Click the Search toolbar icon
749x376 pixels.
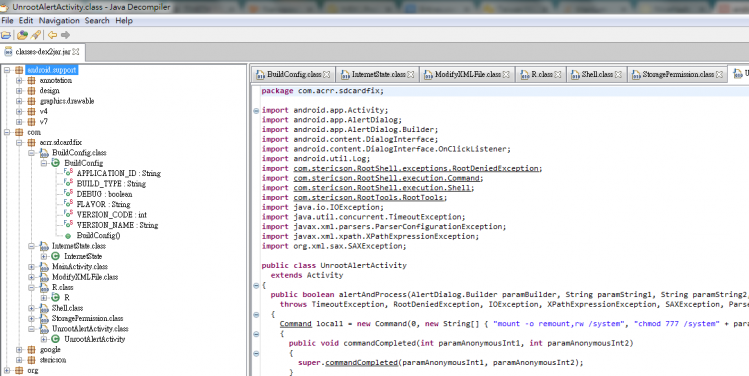[x=36, y=35]
